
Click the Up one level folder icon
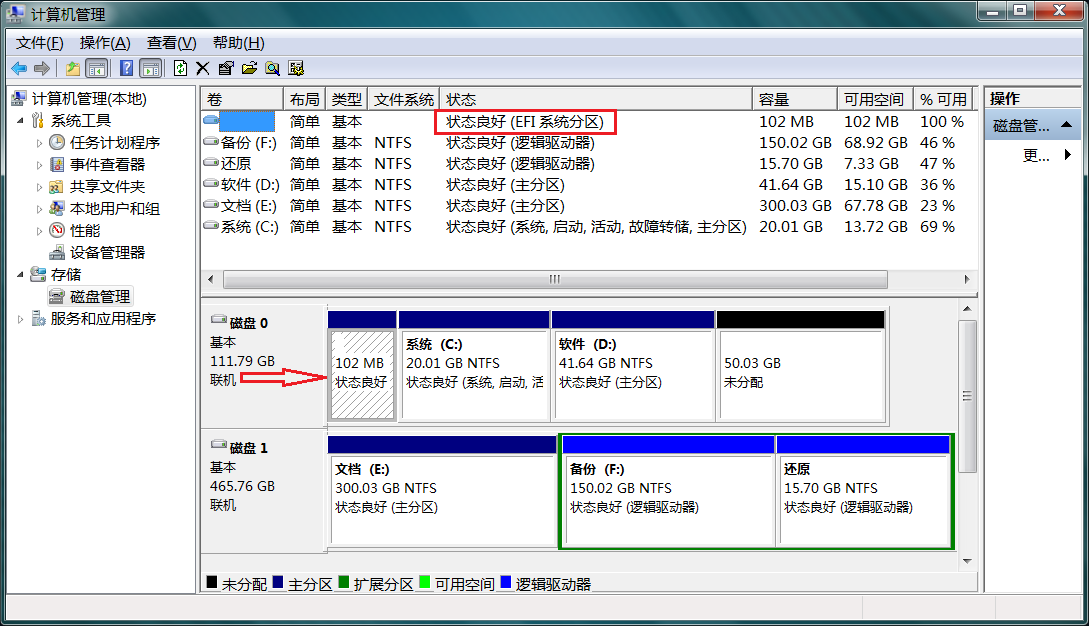coord(72,68)
